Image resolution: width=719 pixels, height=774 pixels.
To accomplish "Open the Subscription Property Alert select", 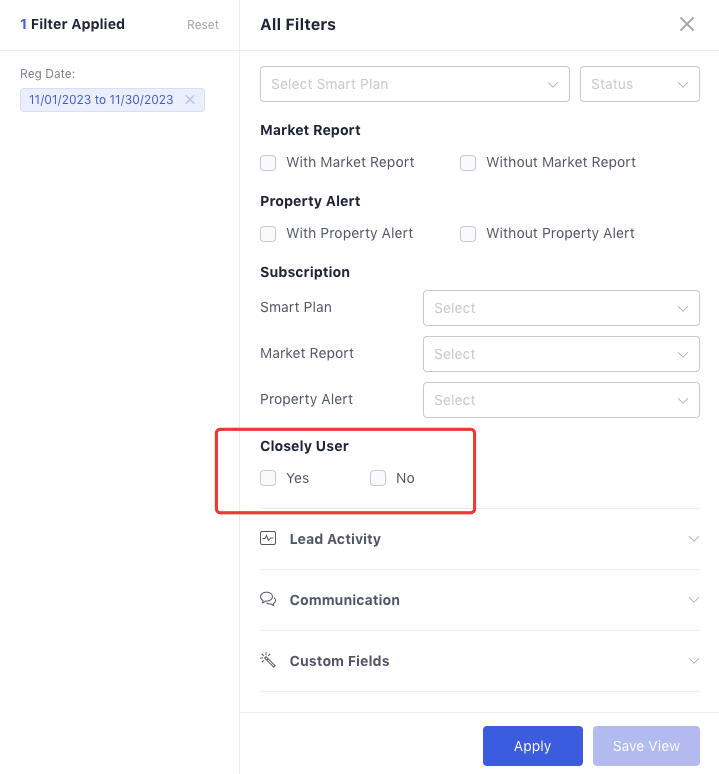I will [561, 400].
